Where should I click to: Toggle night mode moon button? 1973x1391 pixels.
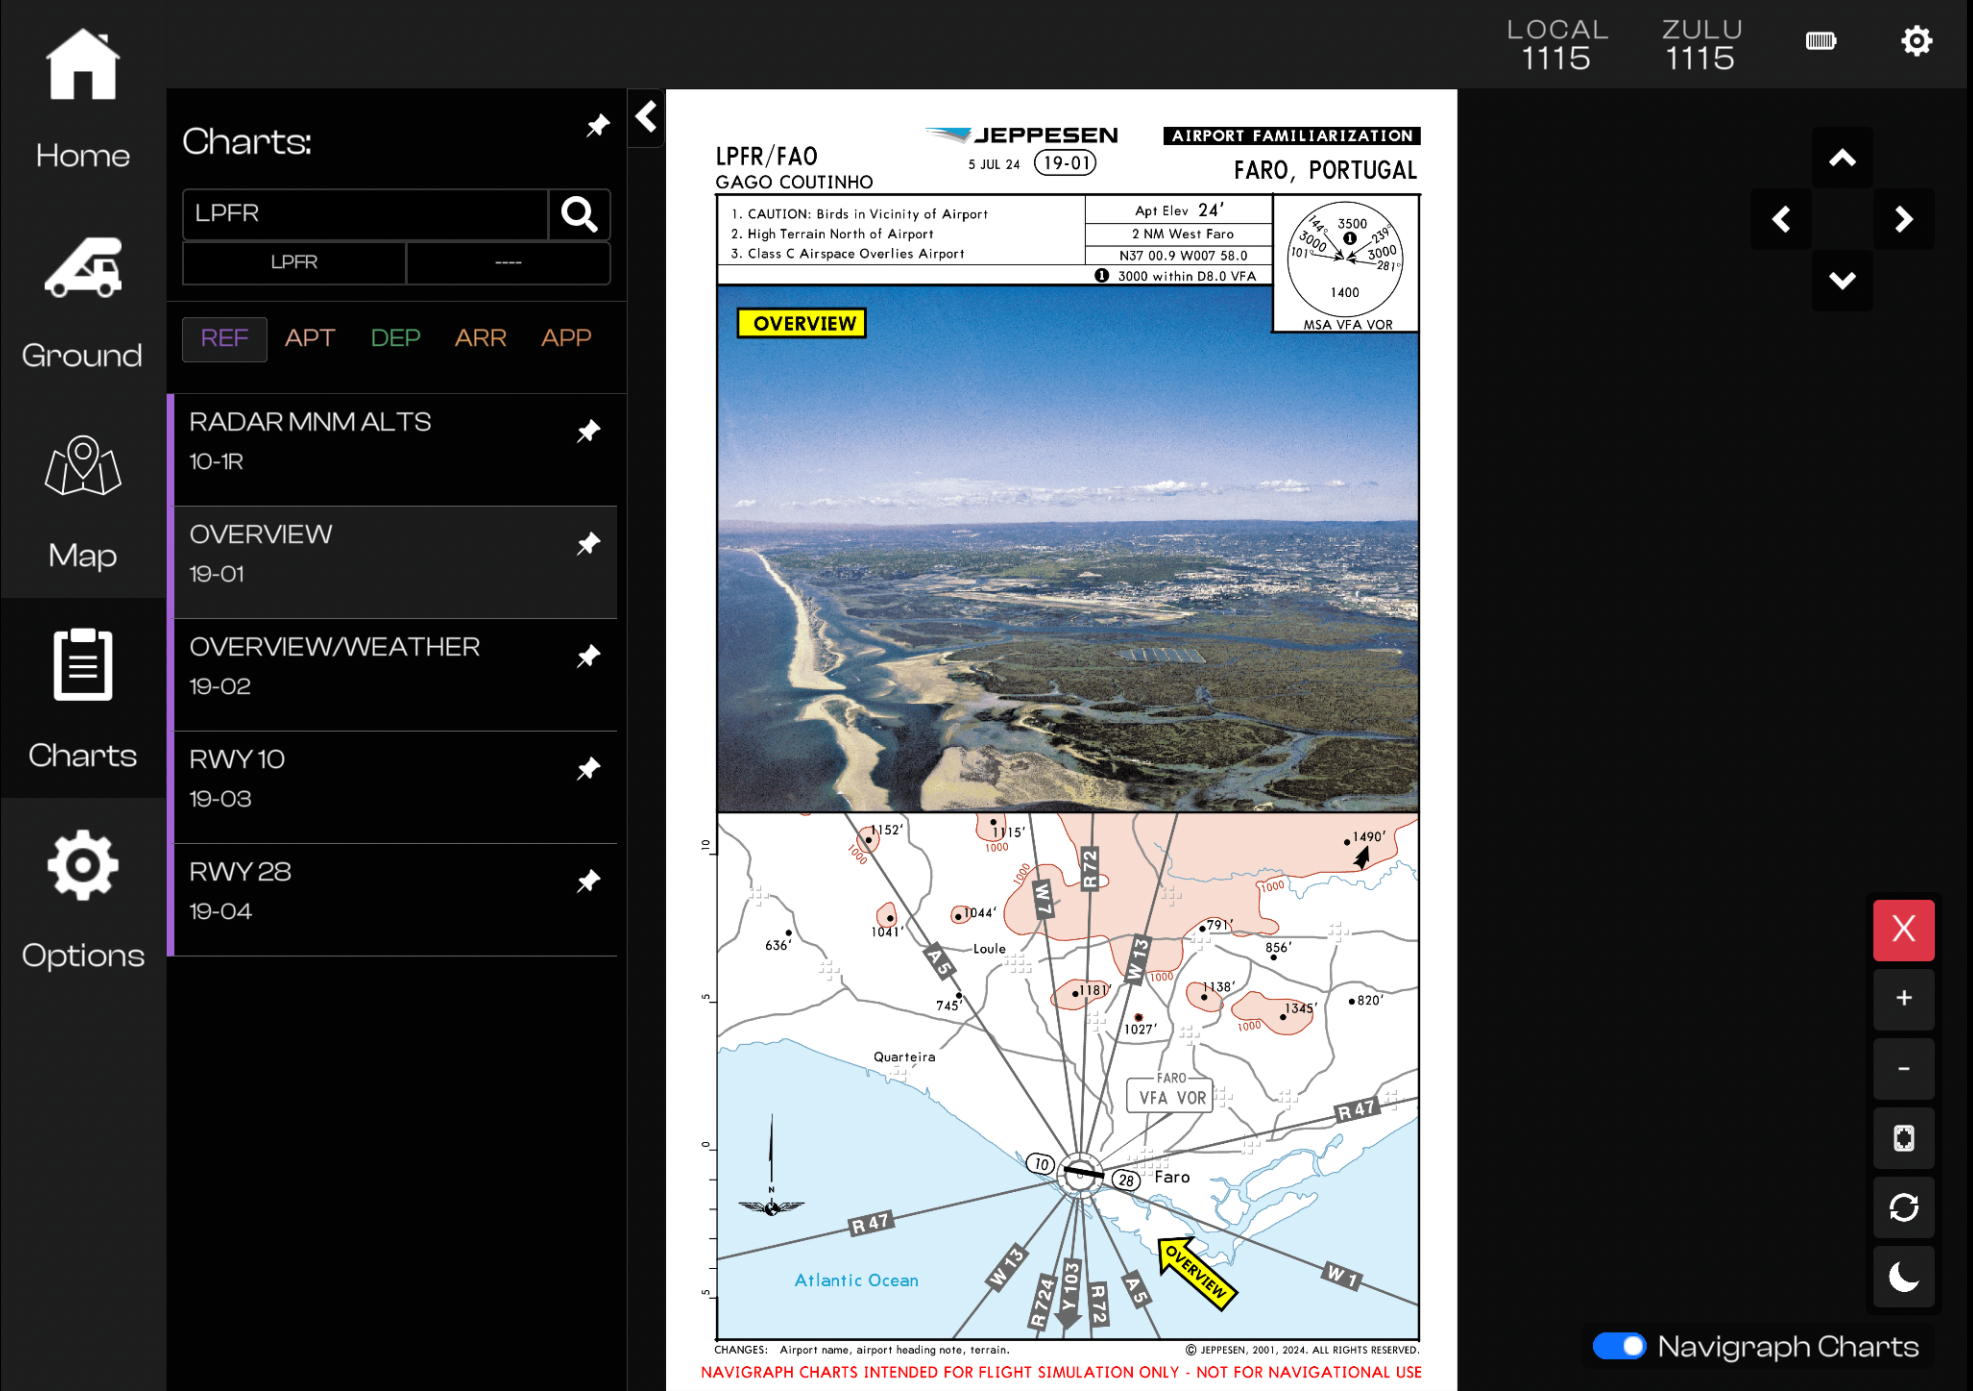tap(1903, 1277)
